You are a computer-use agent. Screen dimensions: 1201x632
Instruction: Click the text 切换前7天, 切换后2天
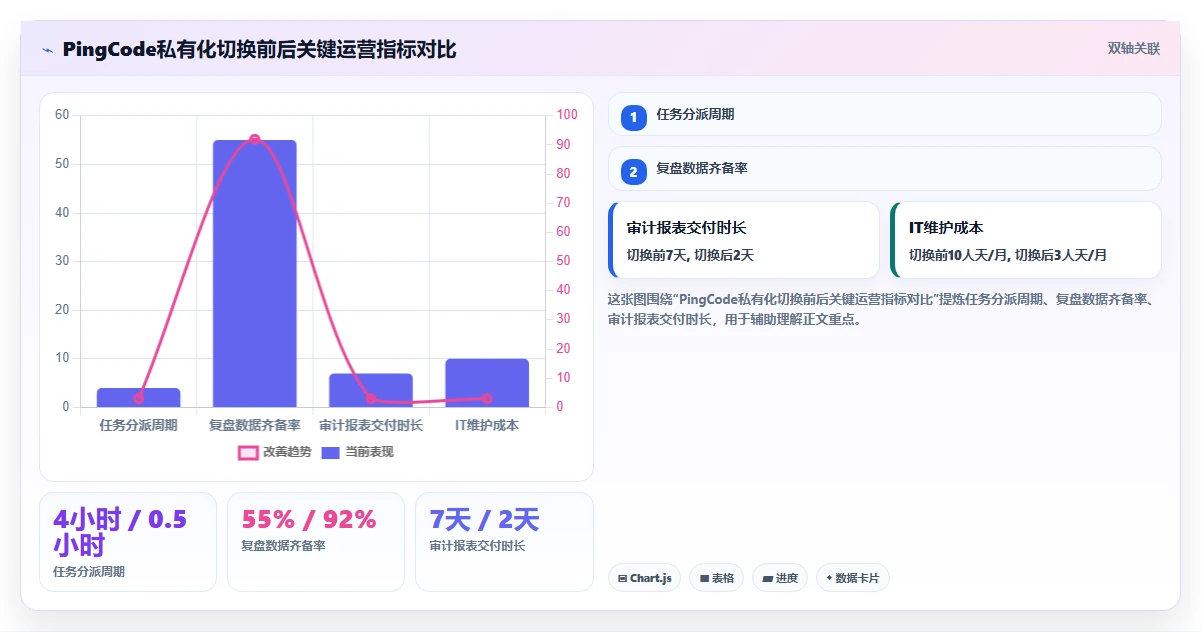(690, 255)
